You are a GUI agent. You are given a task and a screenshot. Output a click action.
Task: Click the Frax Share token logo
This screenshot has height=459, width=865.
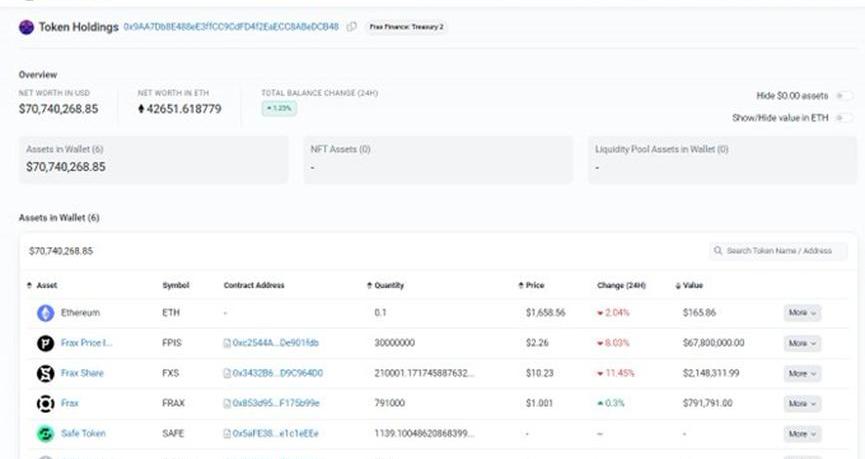[x=45, y=373]
